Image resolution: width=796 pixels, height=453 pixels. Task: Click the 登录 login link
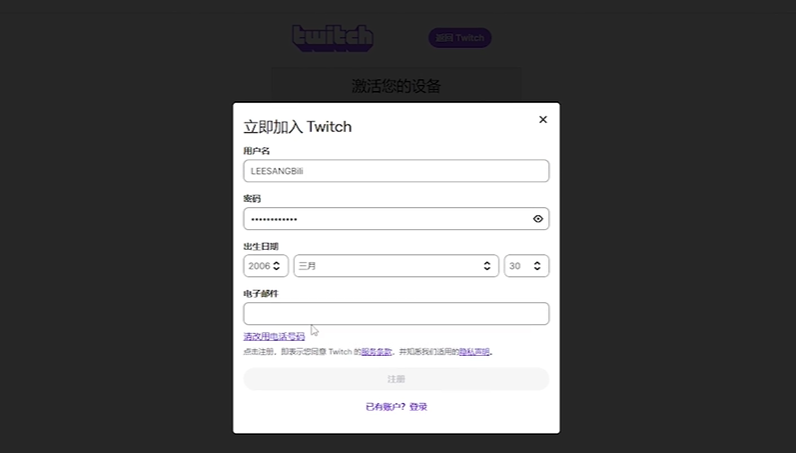(x=418, y=407)
